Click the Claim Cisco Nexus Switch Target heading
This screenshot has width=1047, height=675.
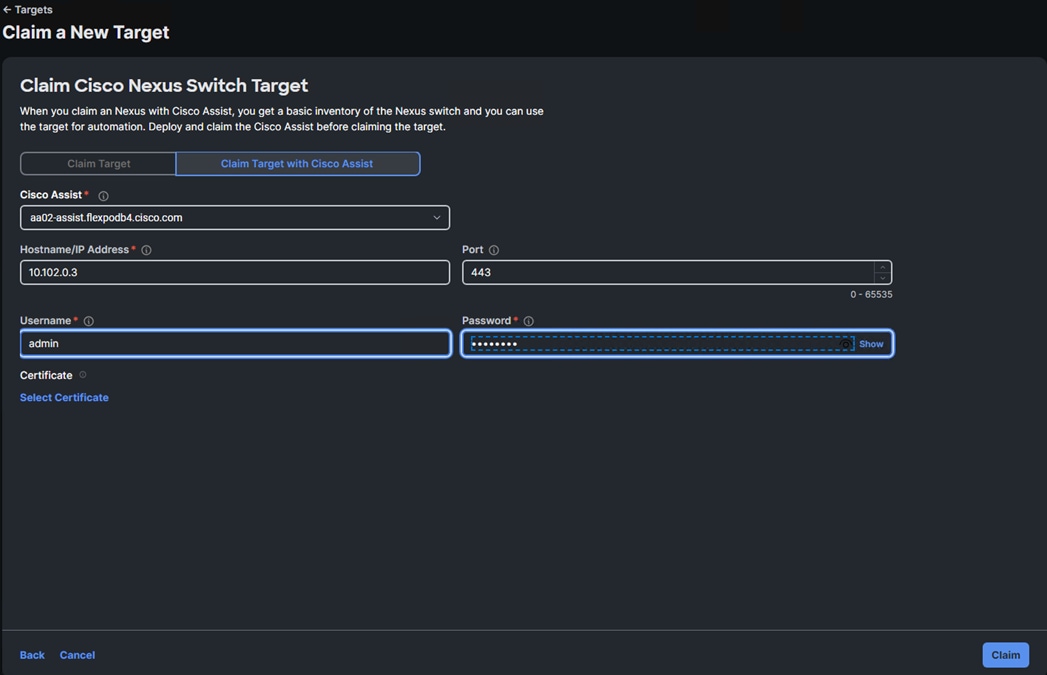(164, 85)
